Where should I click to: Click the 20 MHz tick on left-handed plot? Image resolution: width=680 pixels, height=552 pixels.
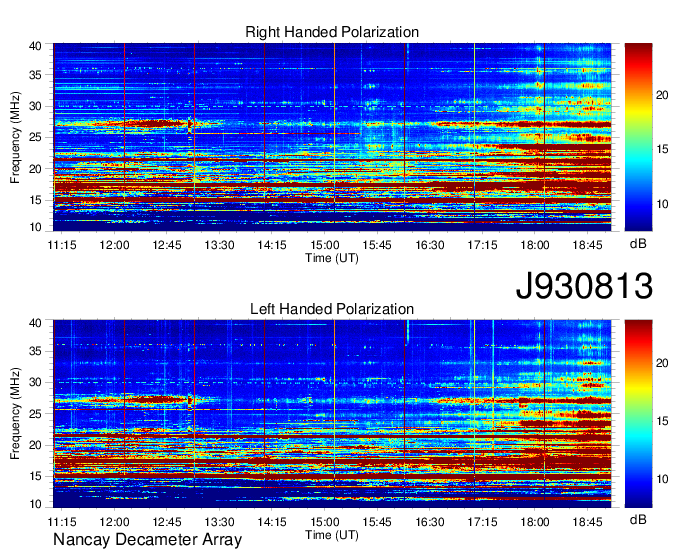35,445
